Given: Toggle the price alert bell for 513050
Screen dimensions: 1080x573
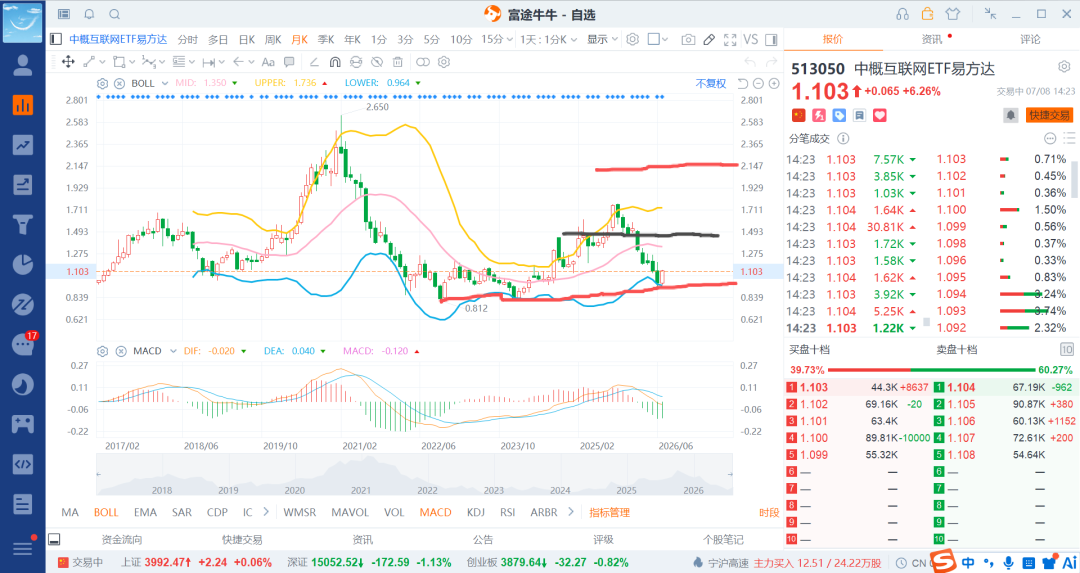Looking at the screenshot, I should (1010, 115).
